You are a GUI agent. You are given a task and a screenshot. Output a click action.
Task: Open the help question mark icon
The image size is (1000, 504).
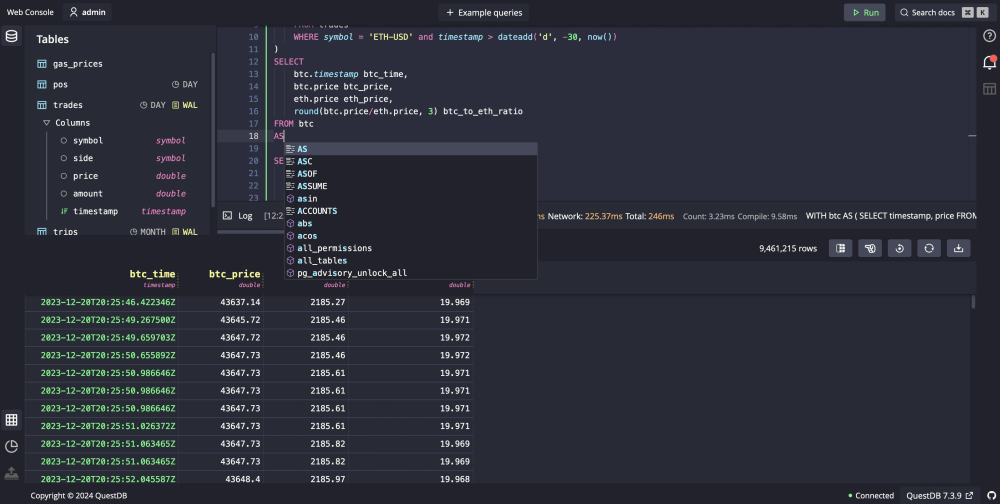989,36
